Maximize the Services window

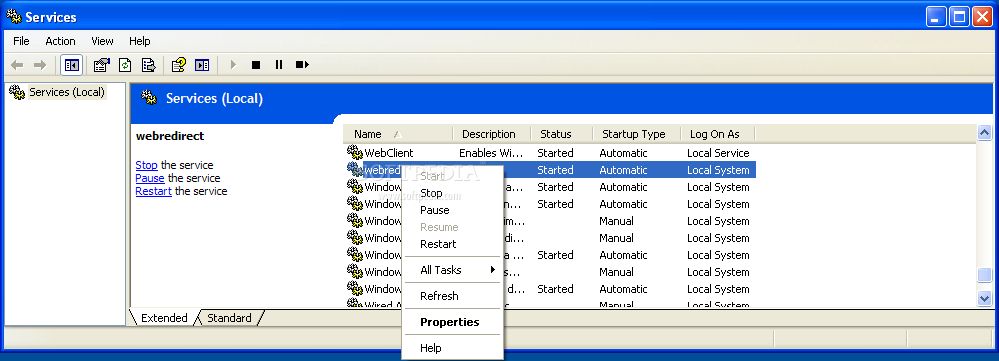coord(959,17)
